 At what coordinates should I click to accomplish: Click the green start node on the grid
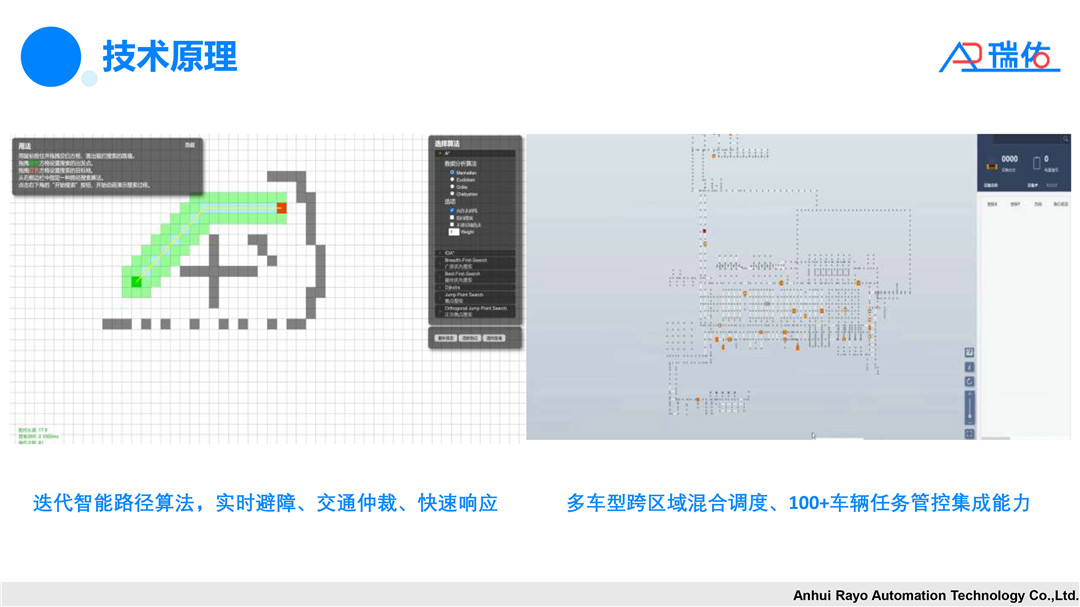tap(137, 282)
